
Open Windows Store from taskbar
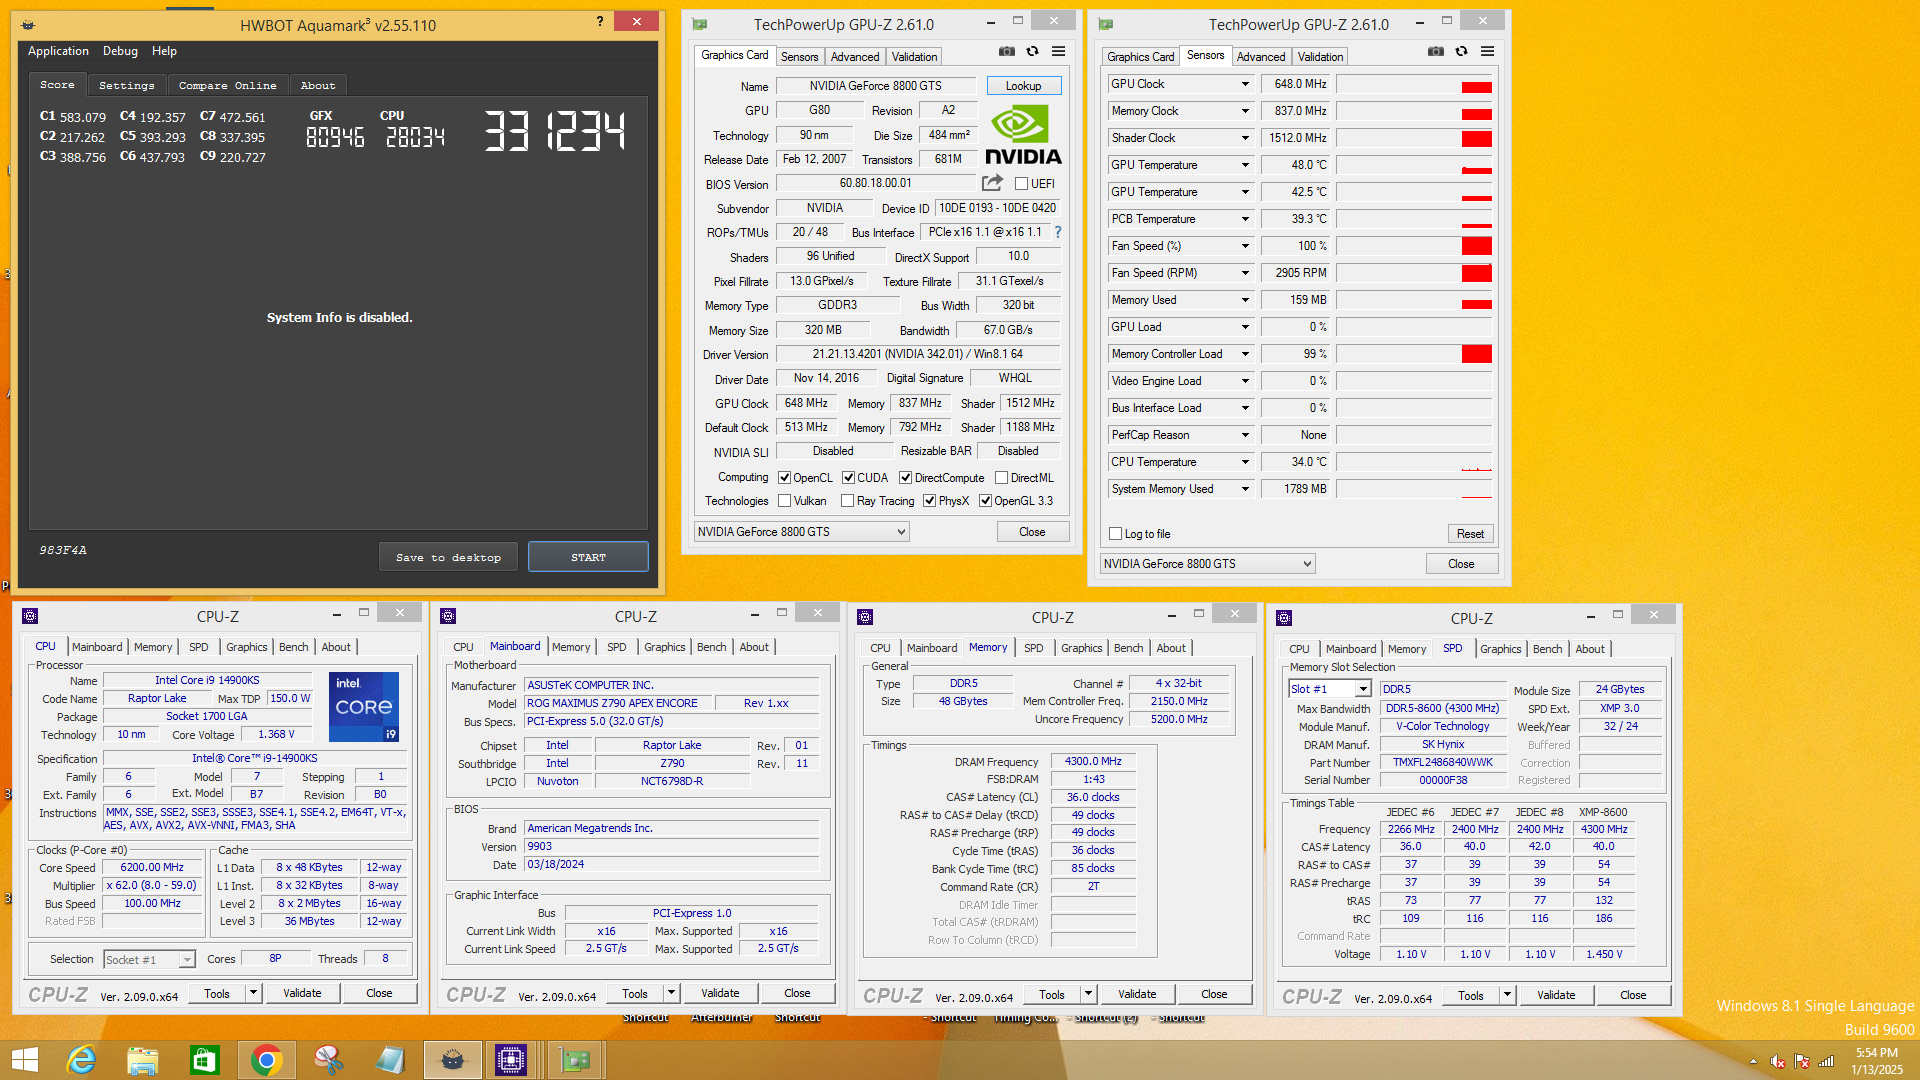[x=204, y=1060]
